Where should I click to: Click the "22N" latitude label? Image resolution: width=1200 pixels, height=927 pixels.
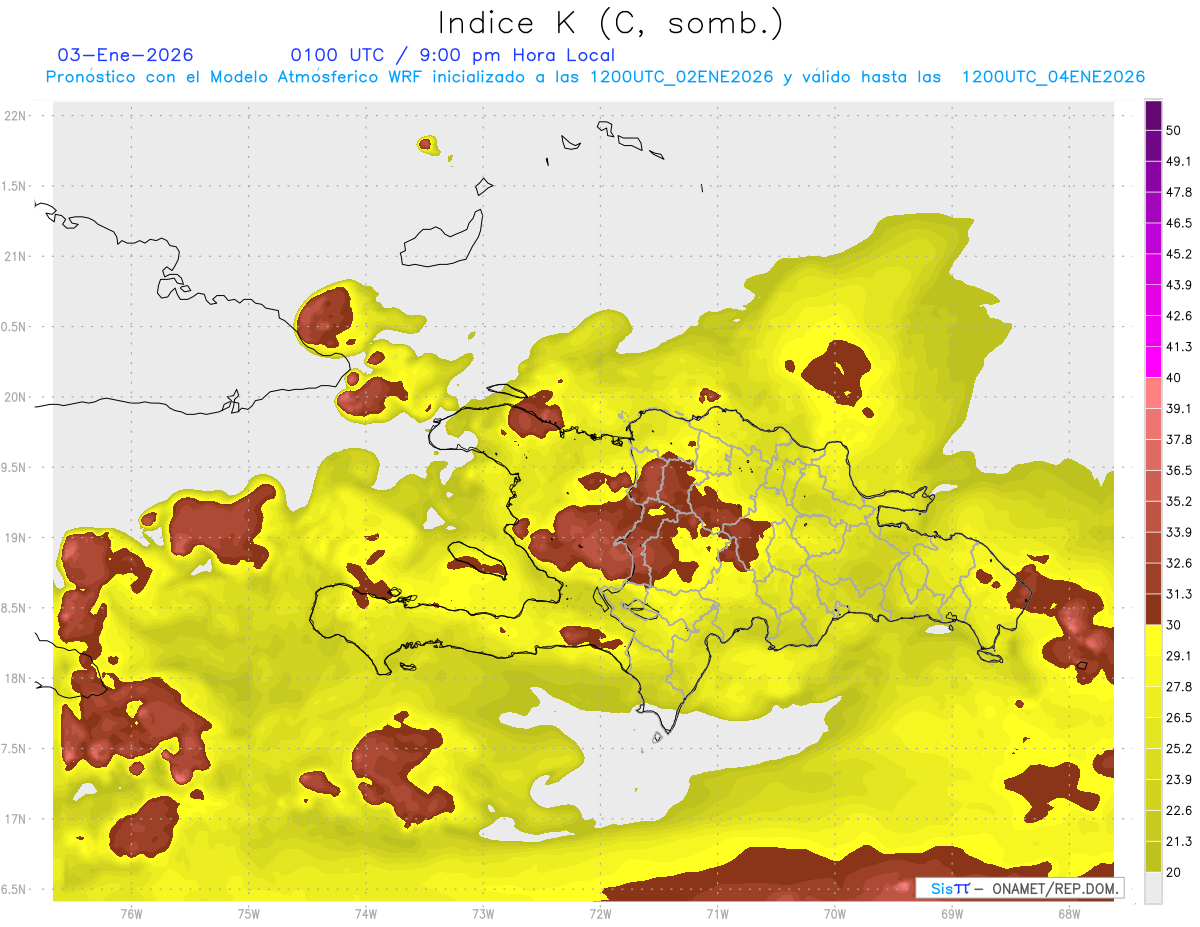click(x=16, y=115)
